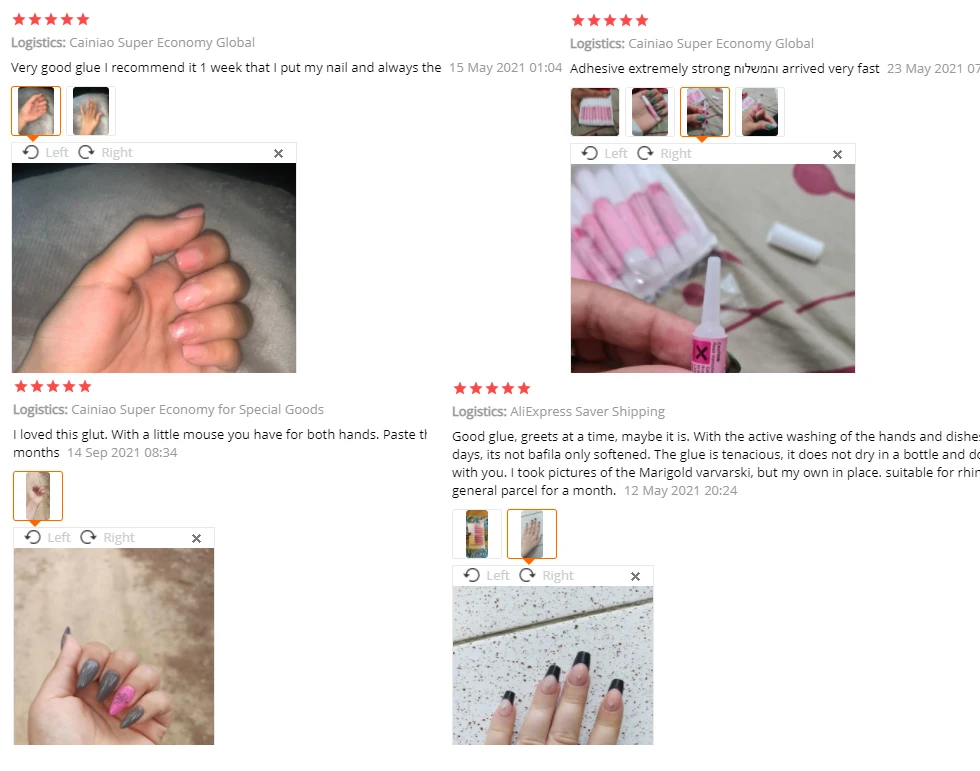980x771 pixels.
Task: Rotate left the black French tip nails photo
Action: coord(486,575)
